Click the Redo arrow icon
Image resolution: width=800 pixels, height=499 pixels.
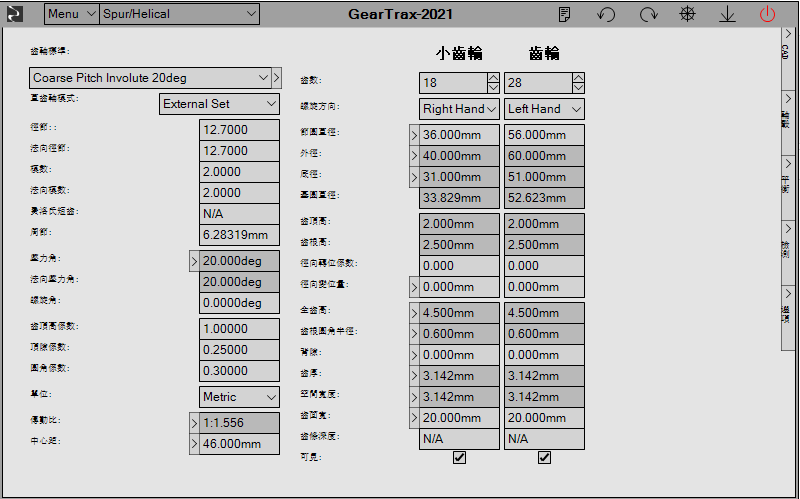click(x=648, y=14)
